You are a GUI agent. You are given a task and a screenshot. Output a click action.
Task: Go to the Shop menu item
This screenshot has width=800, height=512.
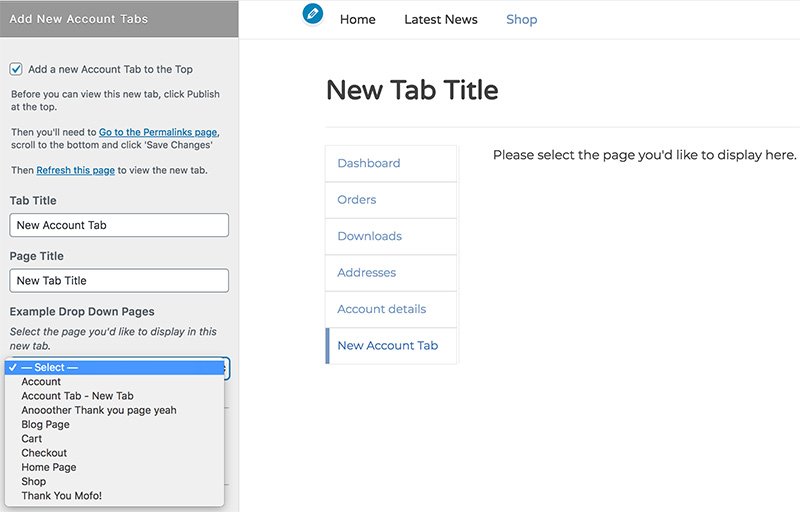click(521, 19)
